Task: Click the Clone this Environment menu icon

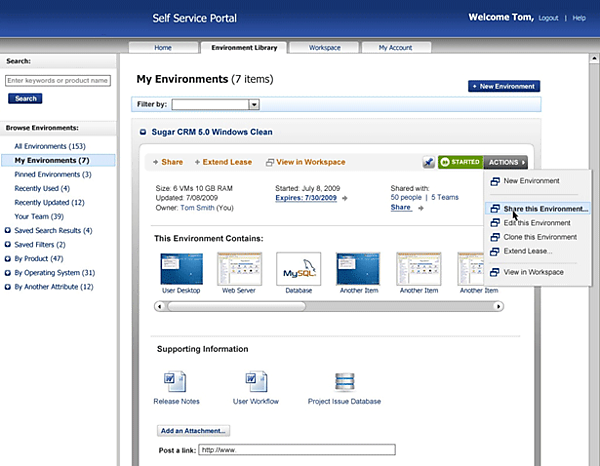Action: 495,238
